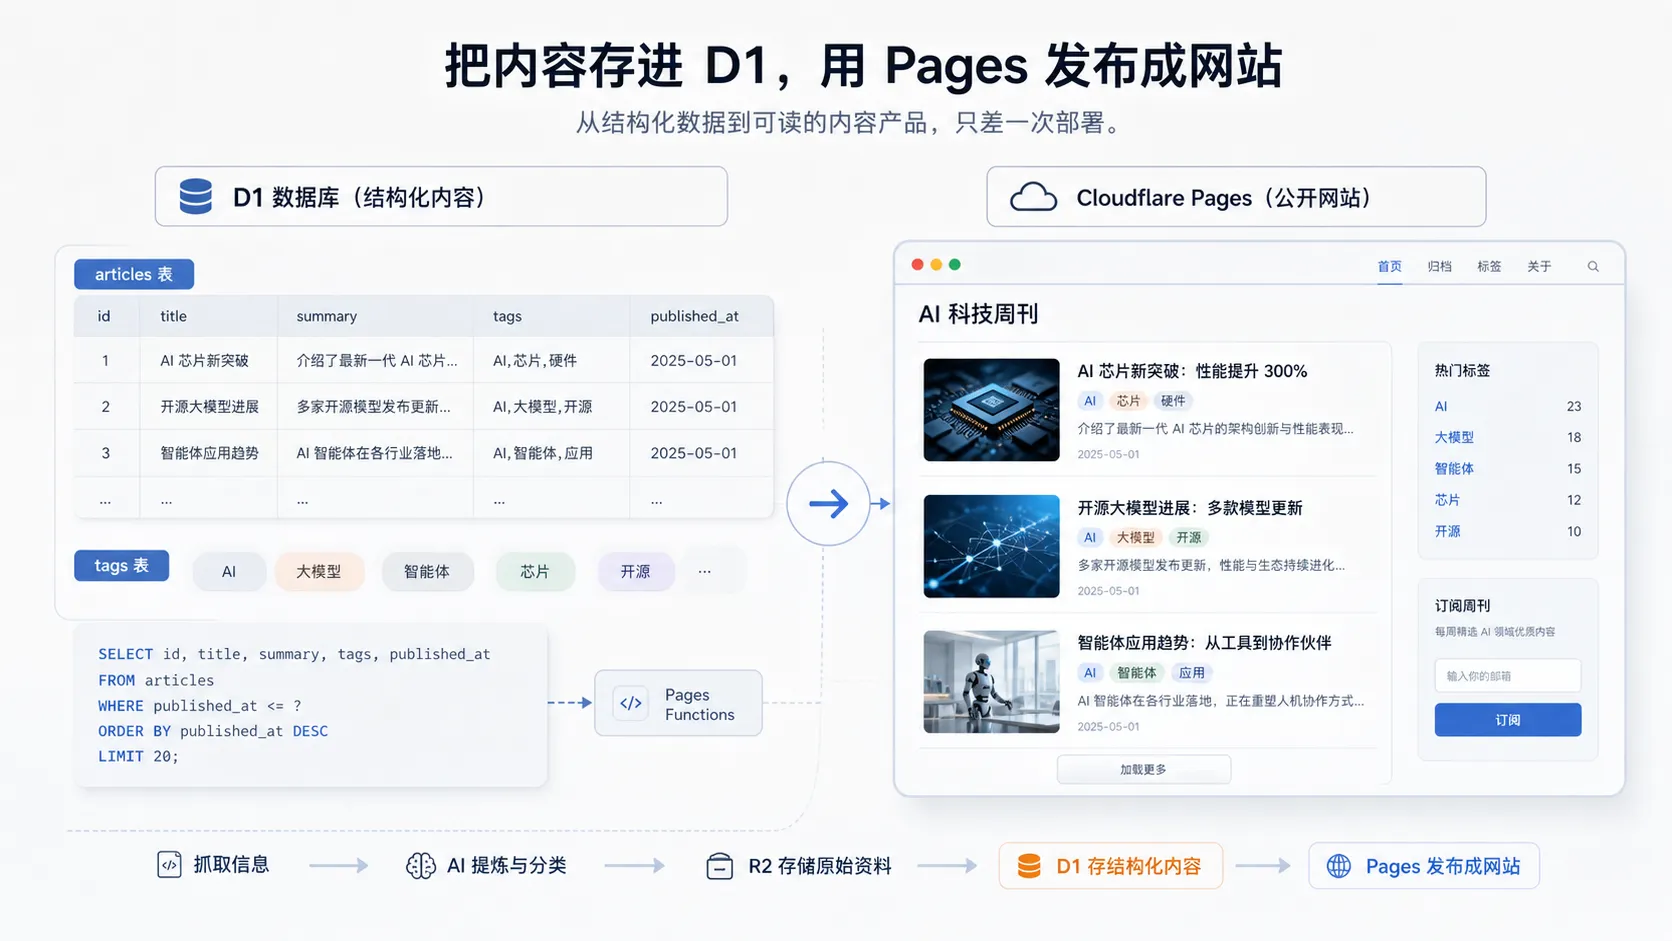
Task: Click the 抓取信息 step label
Action: pyautogui.click(x=231, y=865)
